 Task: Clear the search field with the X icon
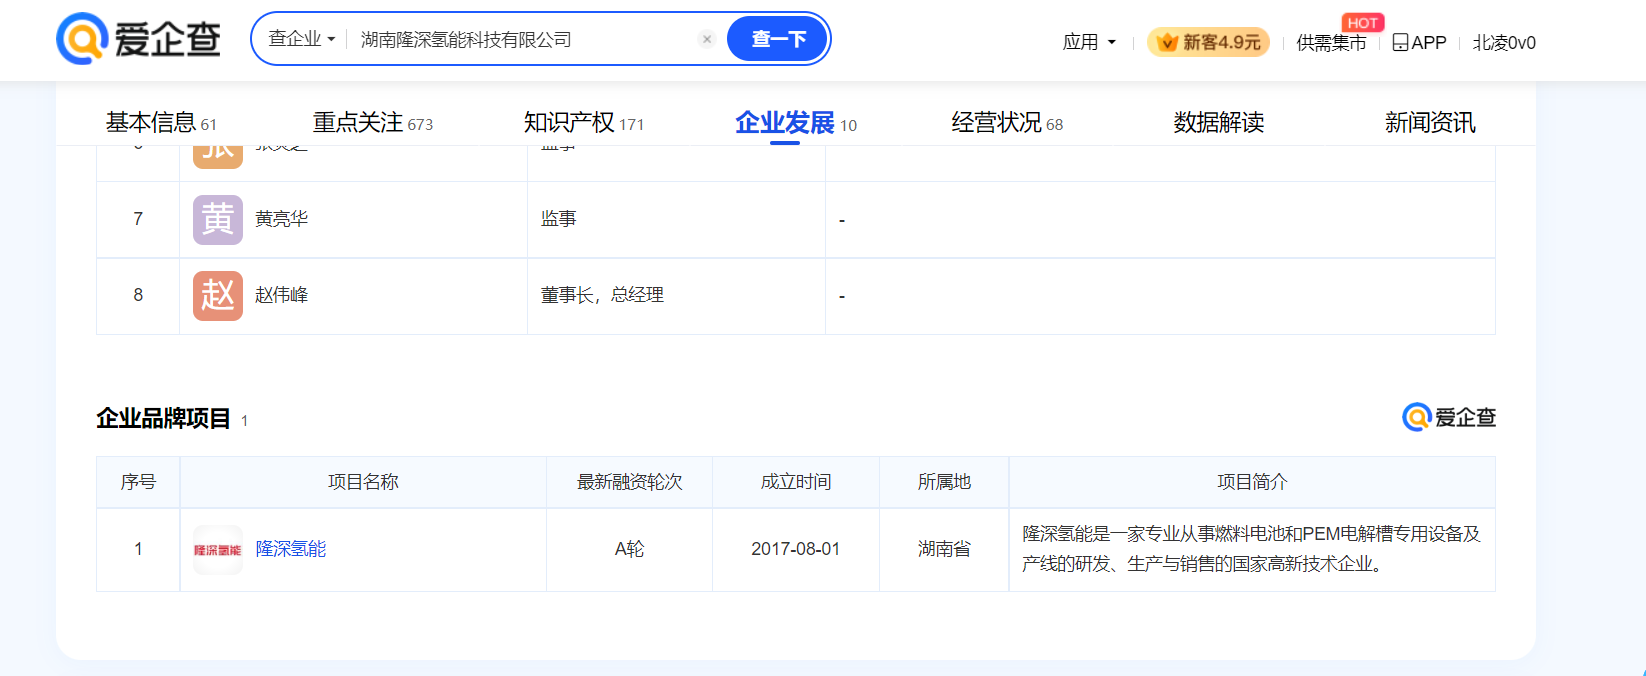(707, 39)
